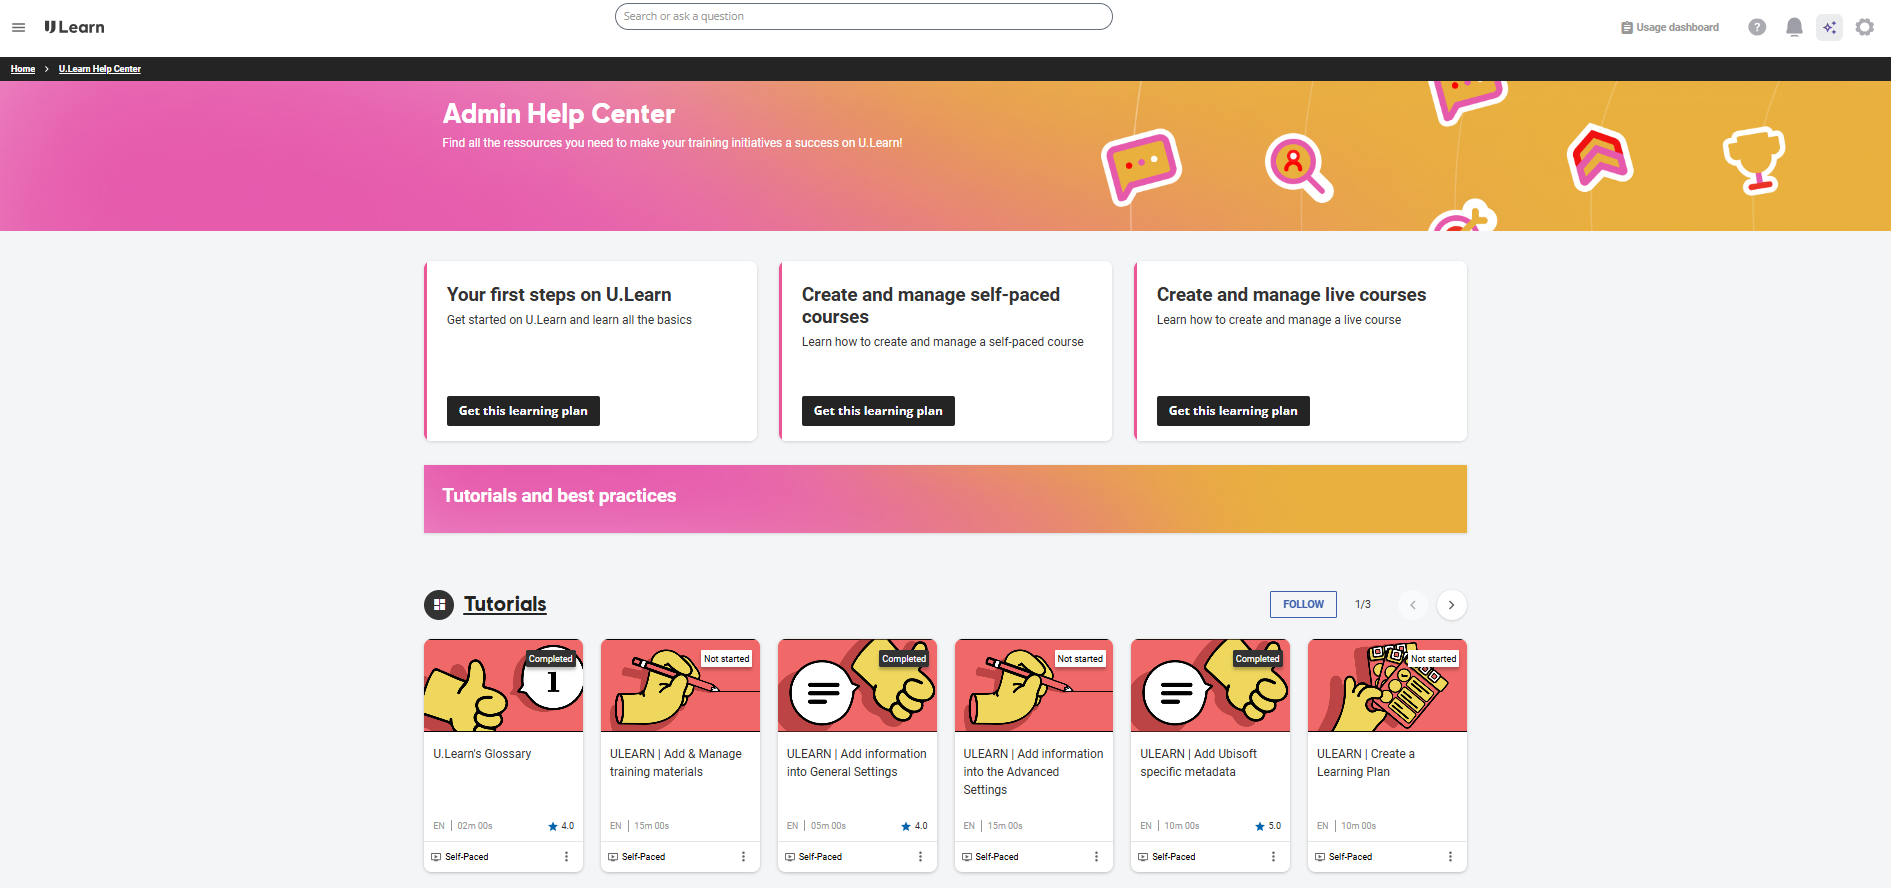
Task: Open the notifications bell
Action: pyautogui.click(x=1794, y=27)
